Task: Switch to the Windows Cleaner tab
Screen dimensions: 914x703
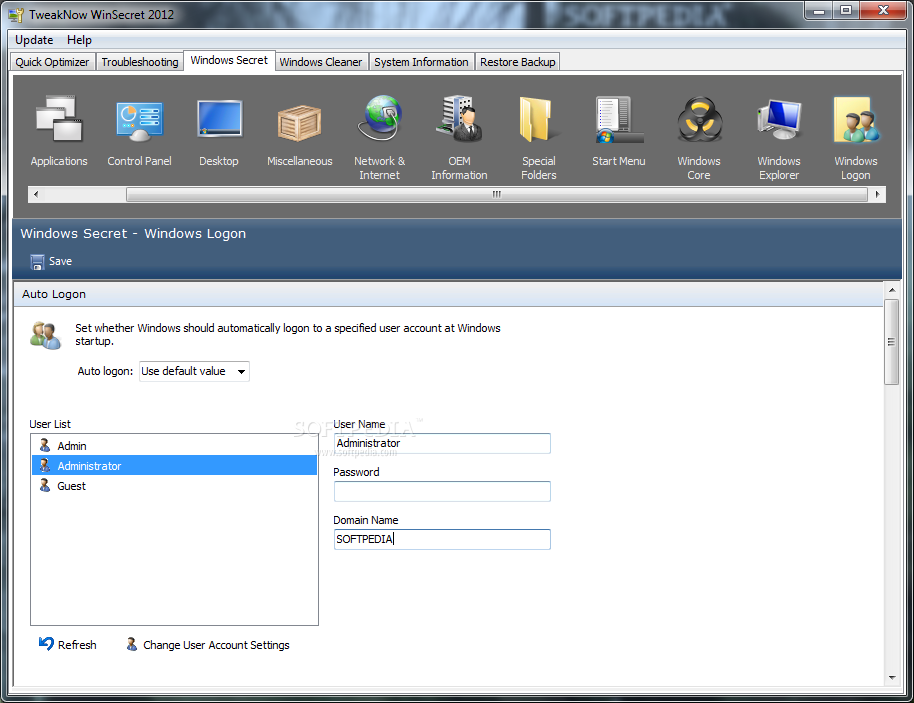Action: 321,62
